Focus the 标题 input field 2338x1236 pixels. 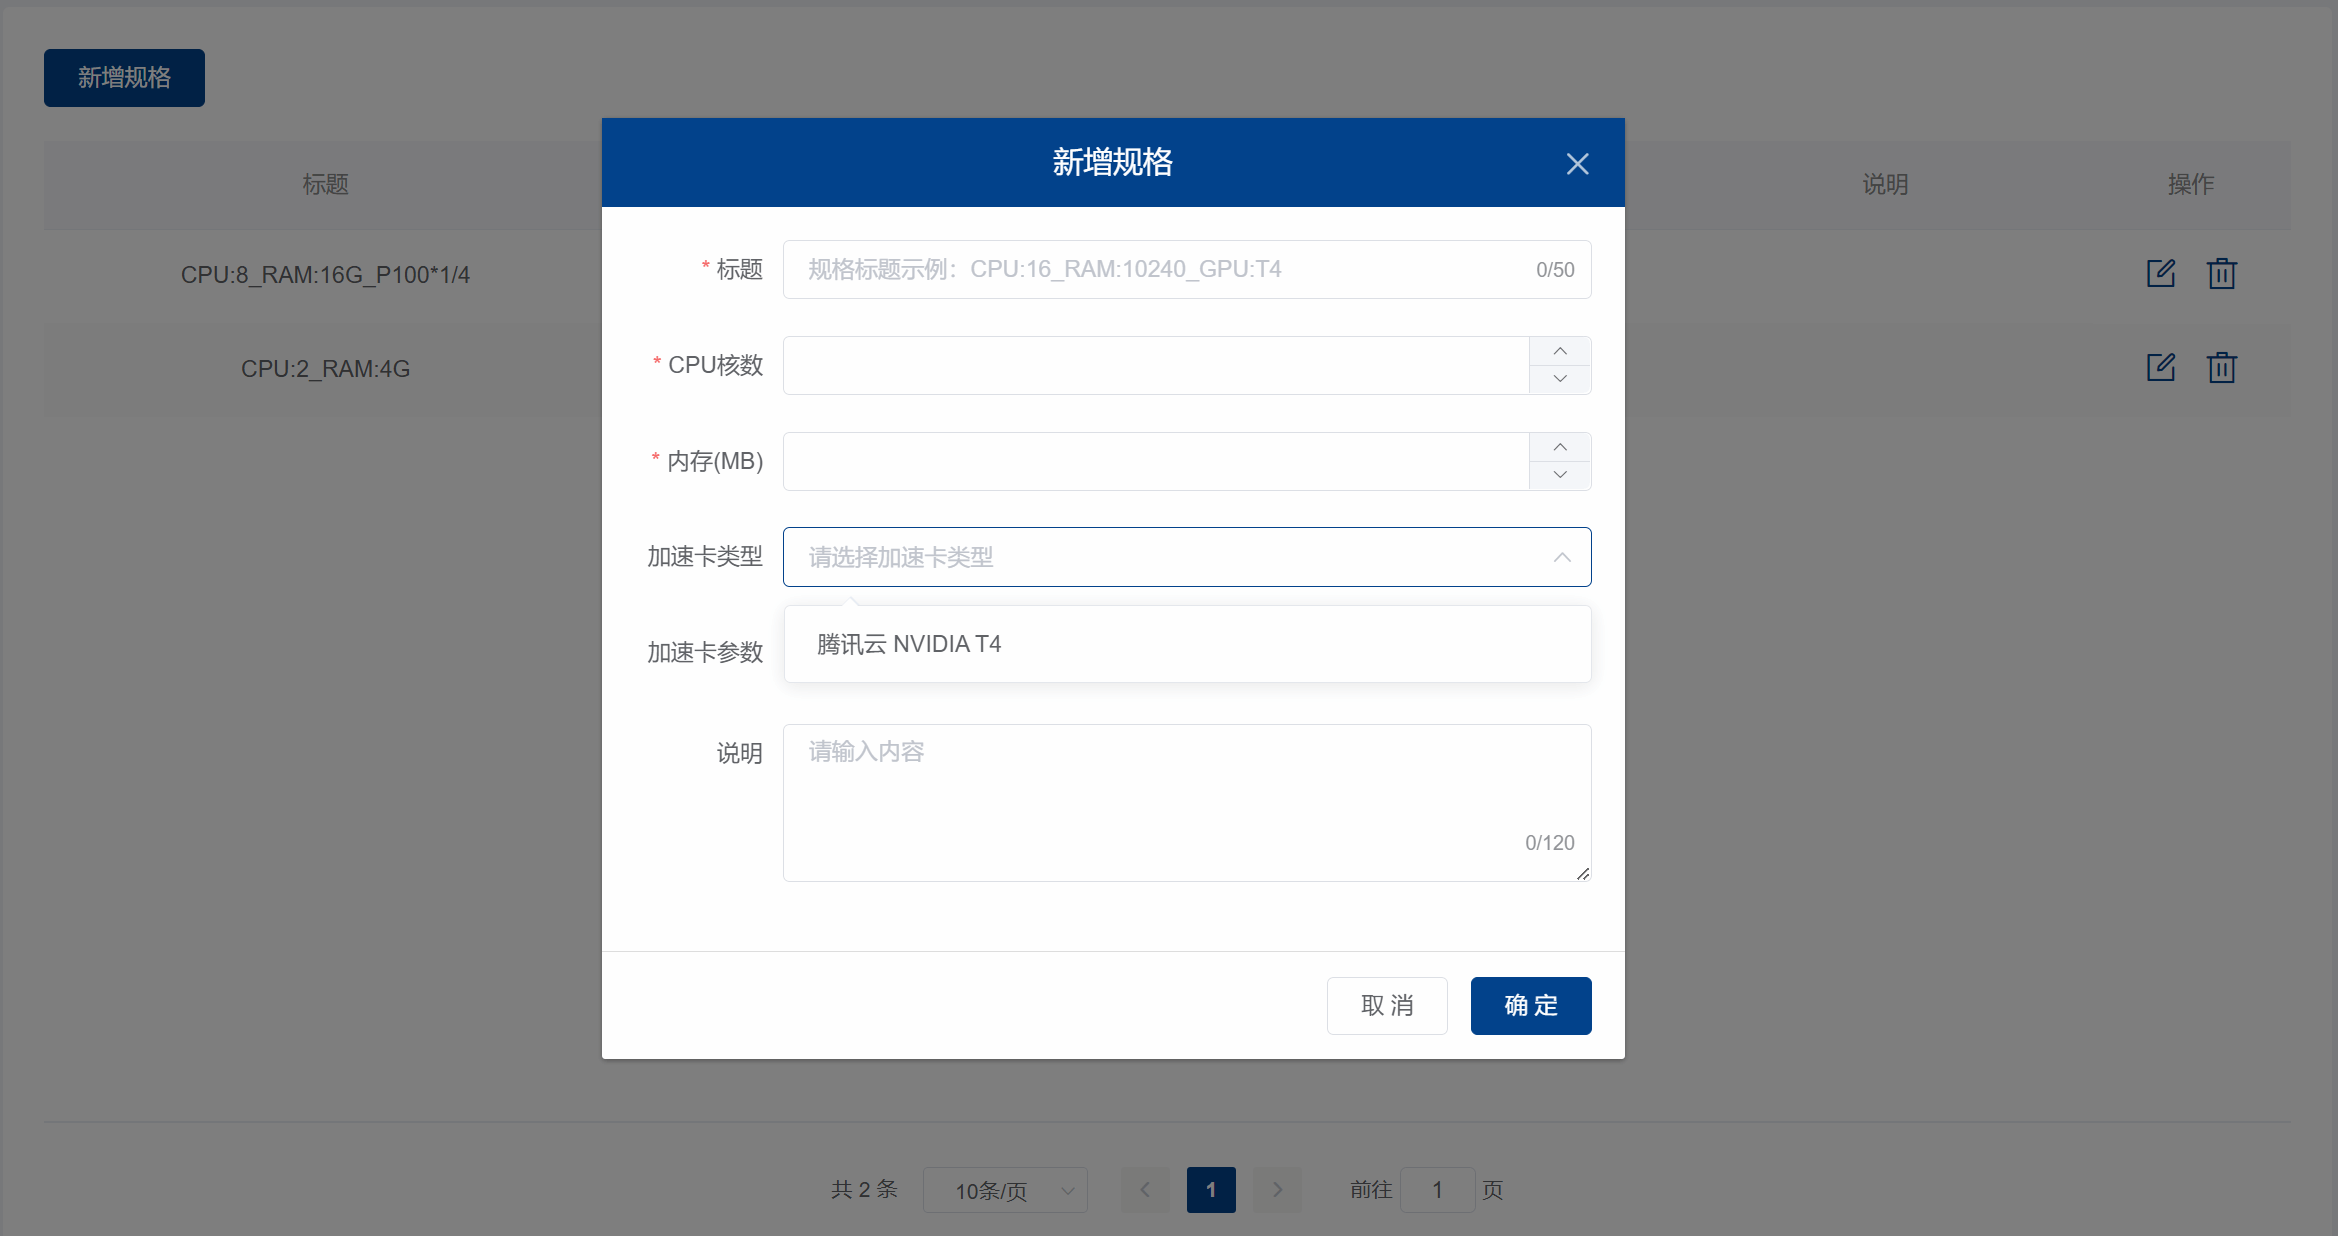click(1160, 269)
